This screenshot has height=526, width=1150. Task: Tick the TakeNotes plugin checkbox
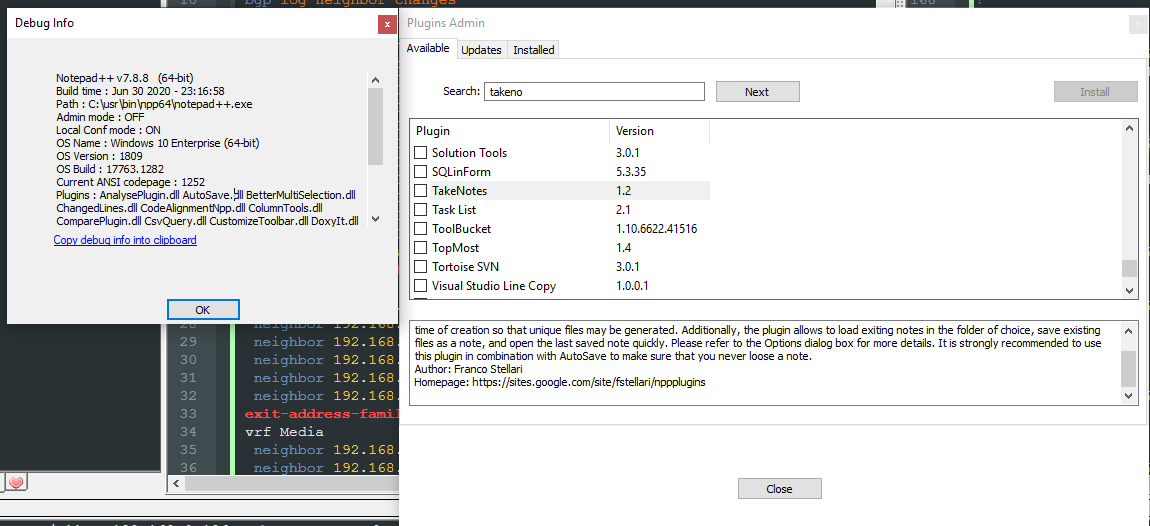click(x=420, y=191)
